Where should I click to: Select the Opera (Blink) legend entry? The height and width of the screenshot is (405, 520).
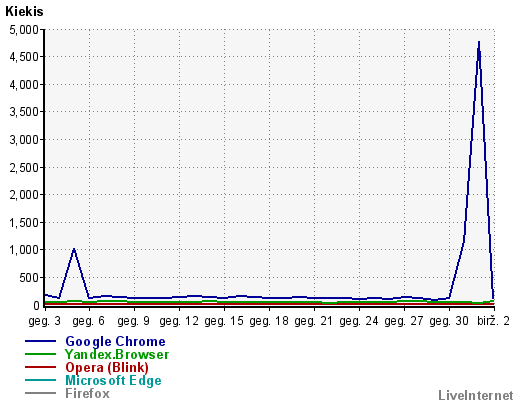tap(107, 367)
